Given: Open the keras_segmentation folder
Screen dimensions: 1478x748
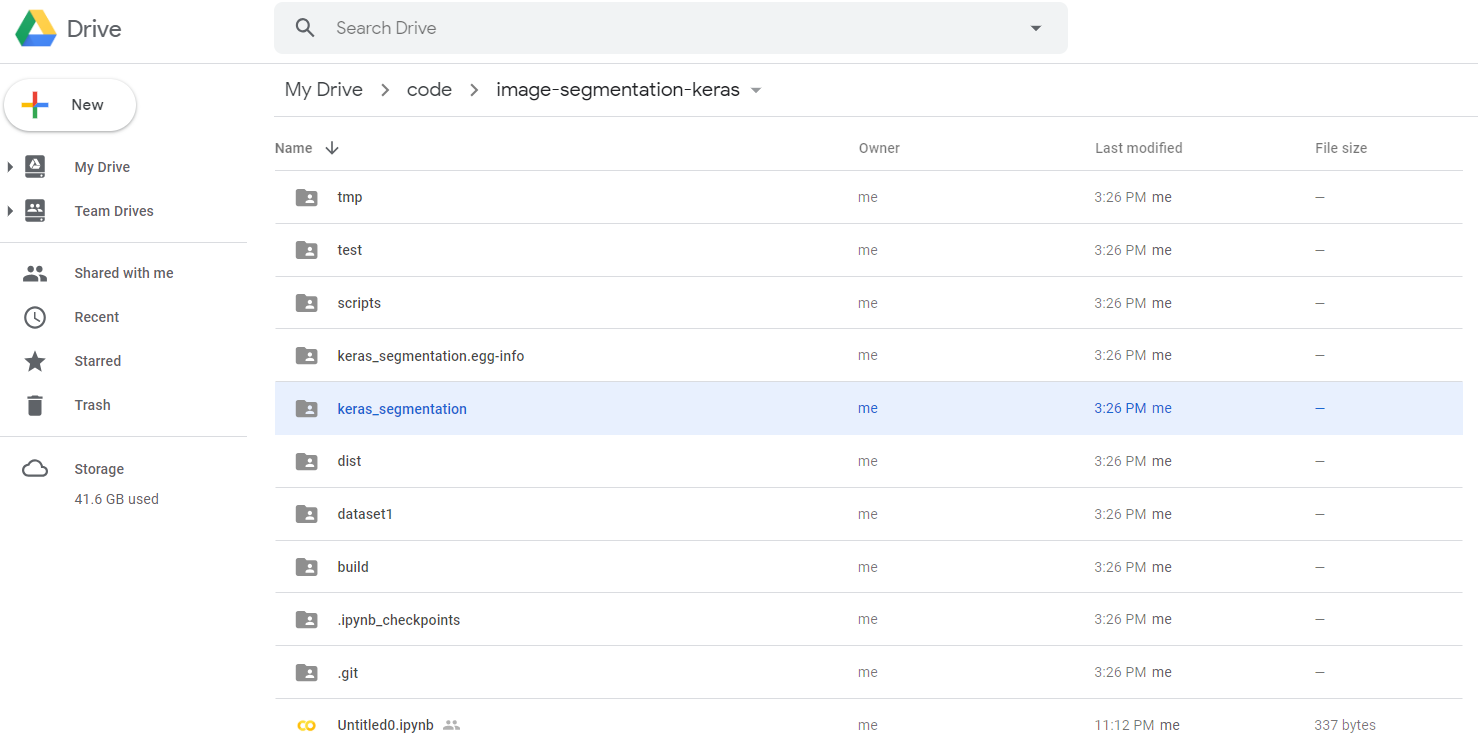Looking at the screenshot, I should point(402,408).
